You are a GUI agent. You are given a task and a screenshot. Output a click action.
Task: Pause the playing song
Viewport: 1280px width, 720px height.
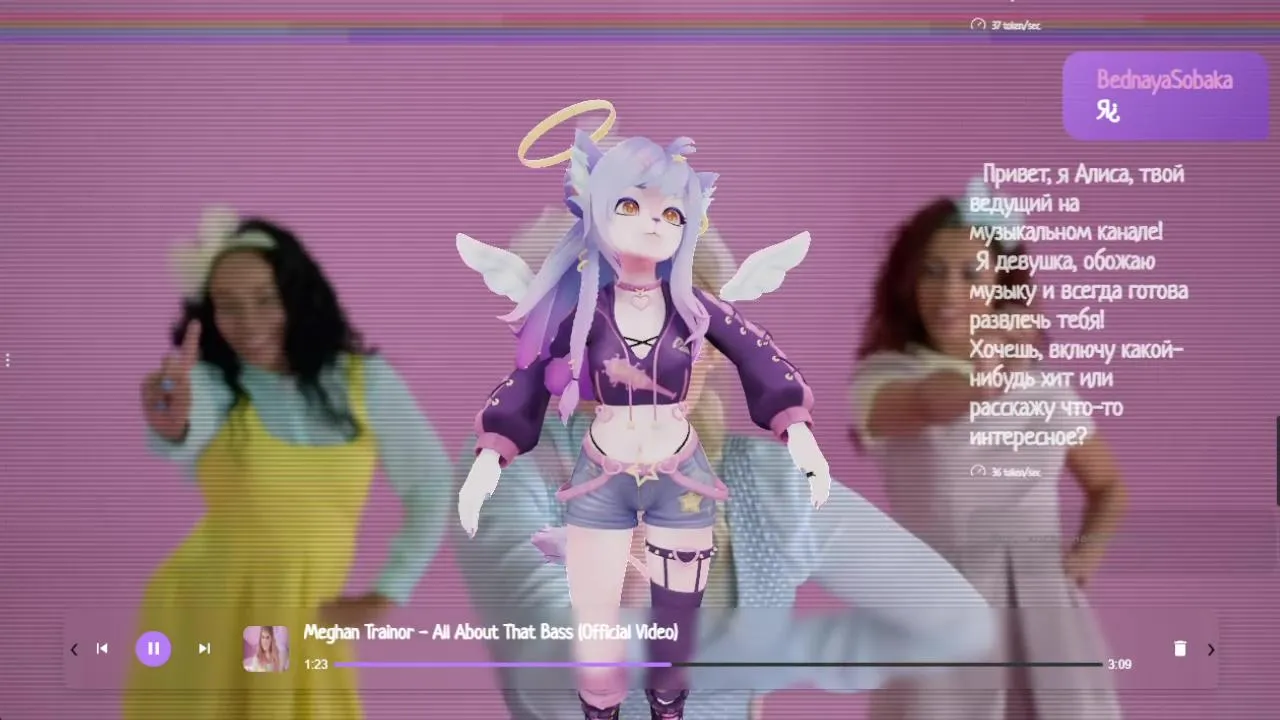coord(153,649)
